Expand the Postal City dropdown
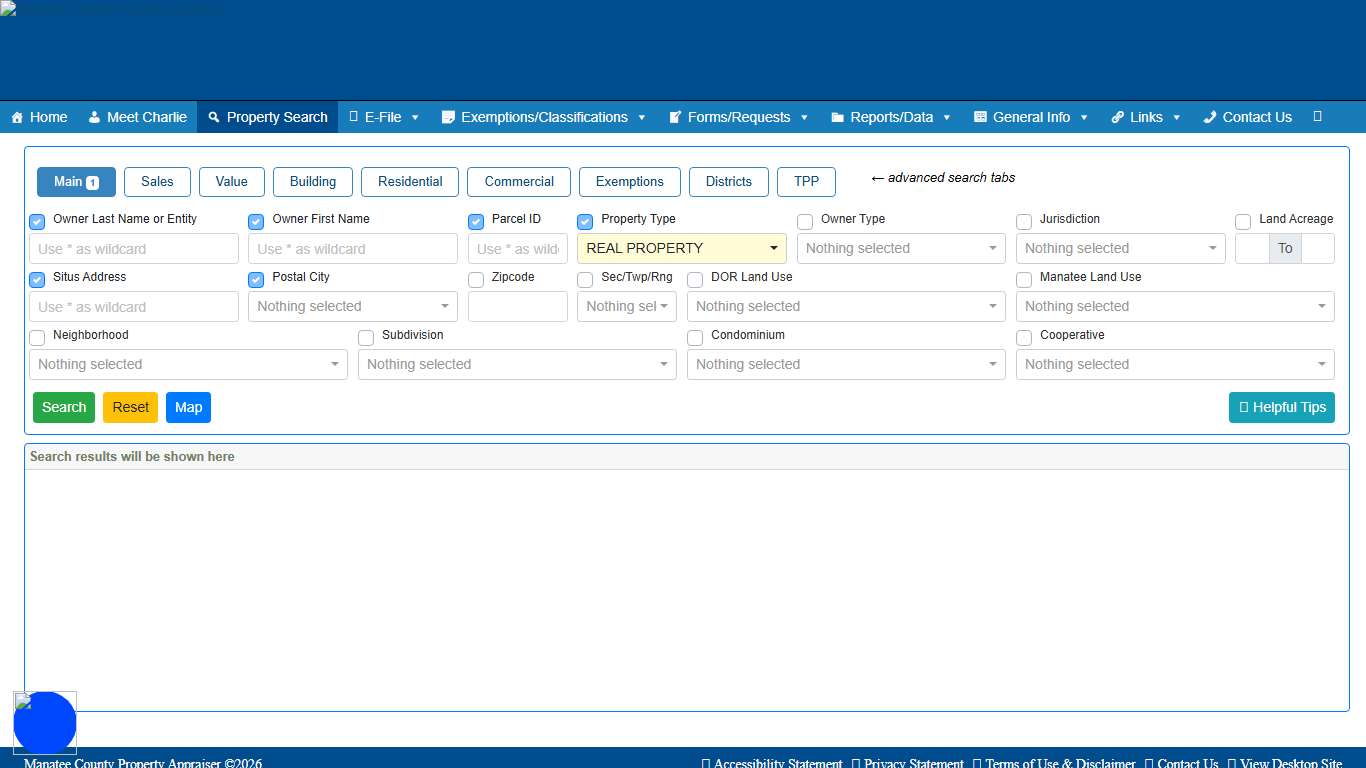1366x768 pixels. click(x=352, y=306)
